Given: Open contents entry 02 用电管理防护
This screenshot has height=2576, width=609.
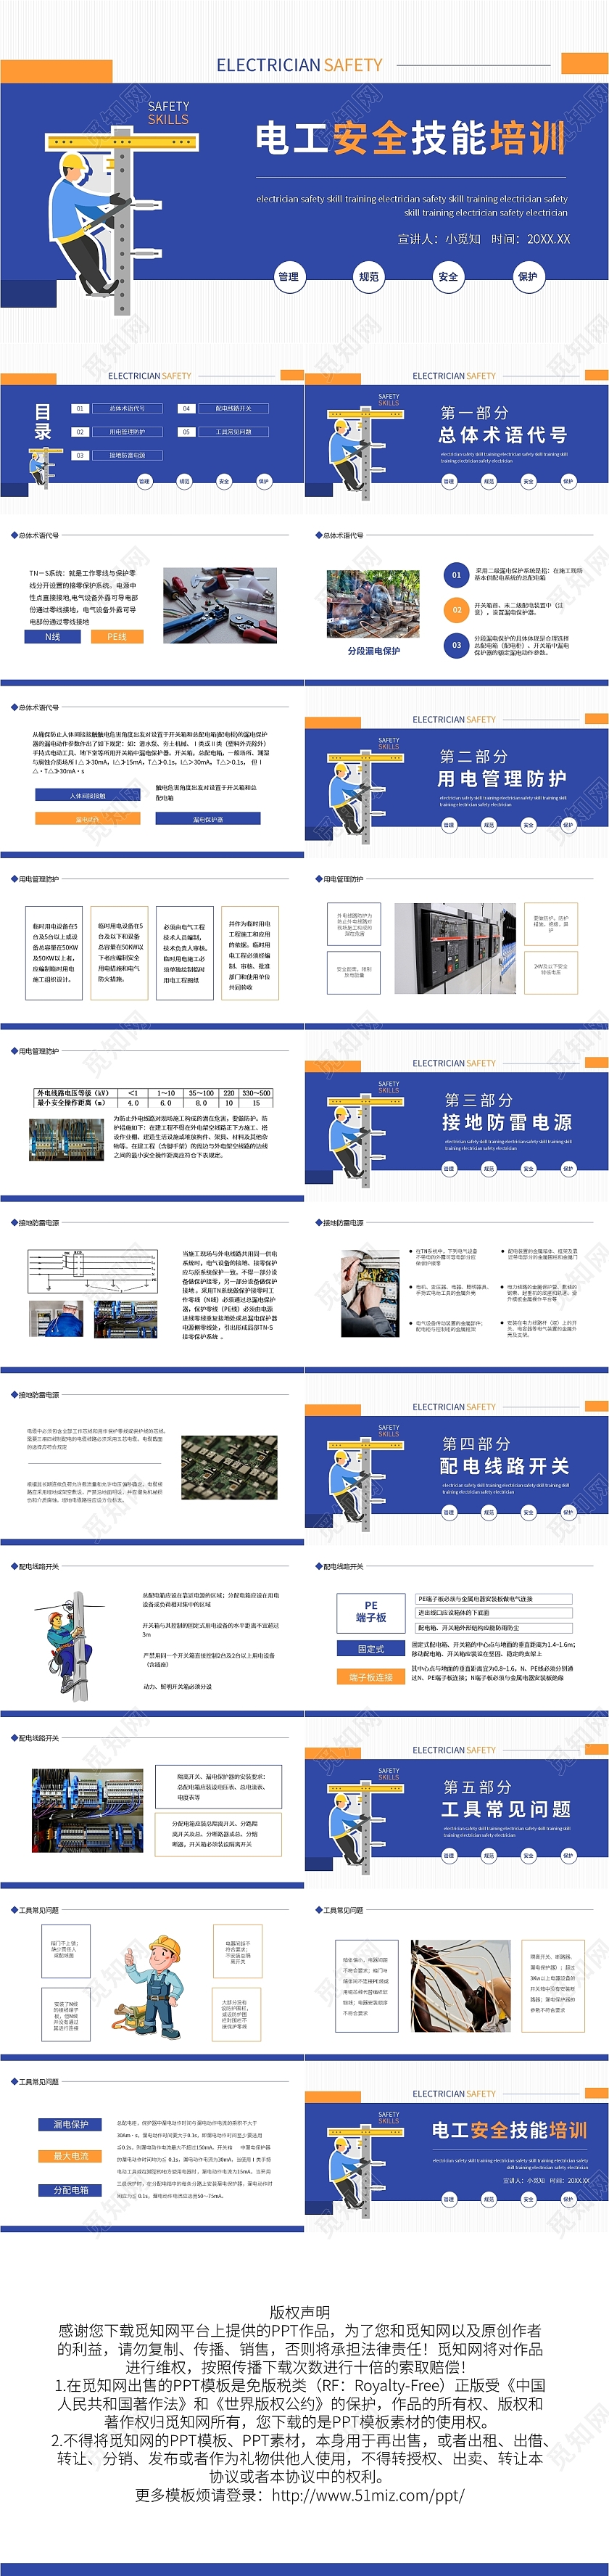Looking at the screenshot, I should [x=117, y=432].
